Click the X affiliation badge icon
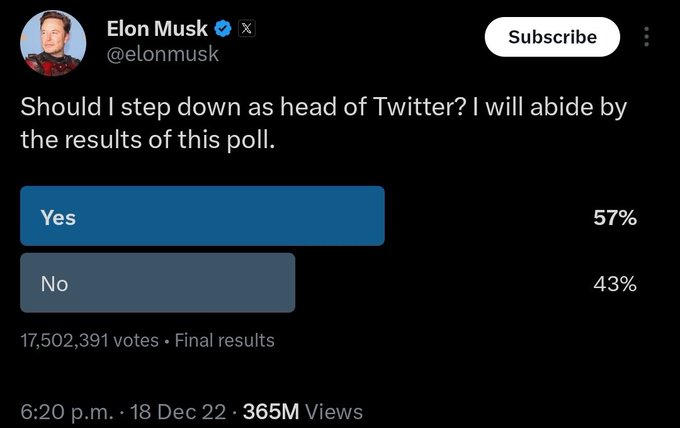 click(246, 29)
